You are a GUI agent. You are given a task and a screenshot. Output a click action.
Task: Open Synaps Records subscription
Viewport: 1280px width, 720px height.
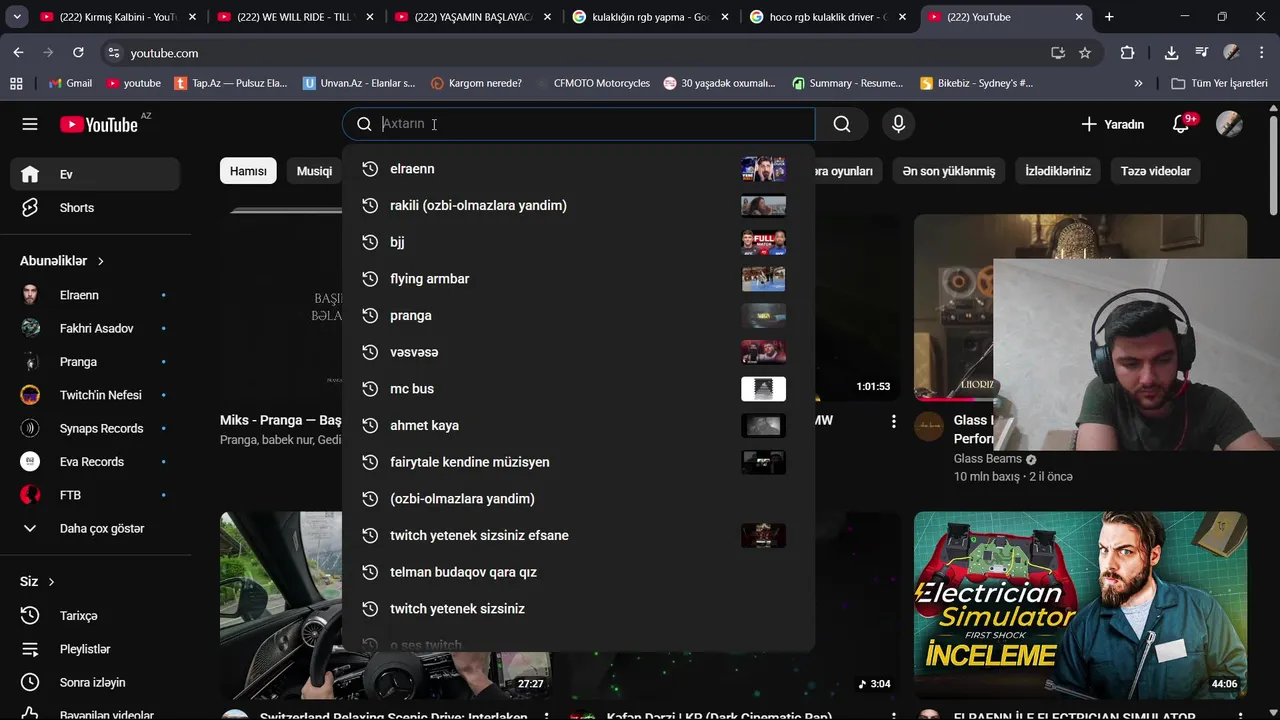pyautogui.click(x=95, y=428)
